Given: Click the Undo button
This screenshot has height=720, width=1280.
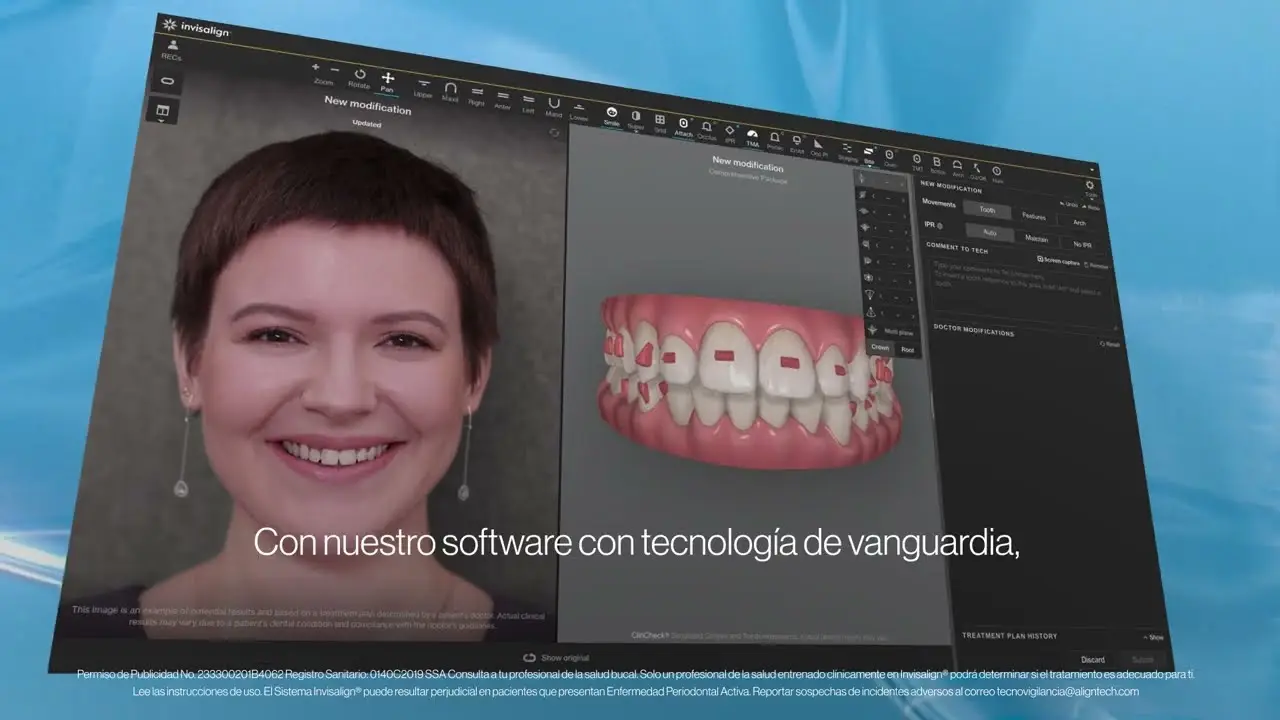Looking at the screenshot, I should click(1068, 204).
